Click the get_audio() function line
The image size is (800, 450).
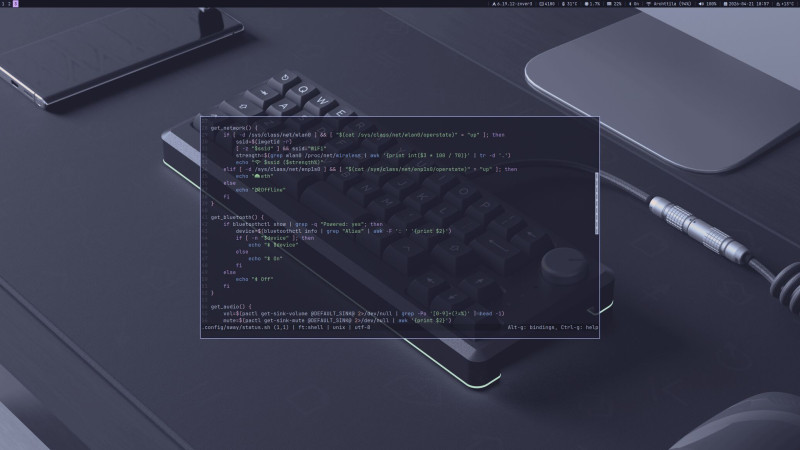[x=231, y=307]
